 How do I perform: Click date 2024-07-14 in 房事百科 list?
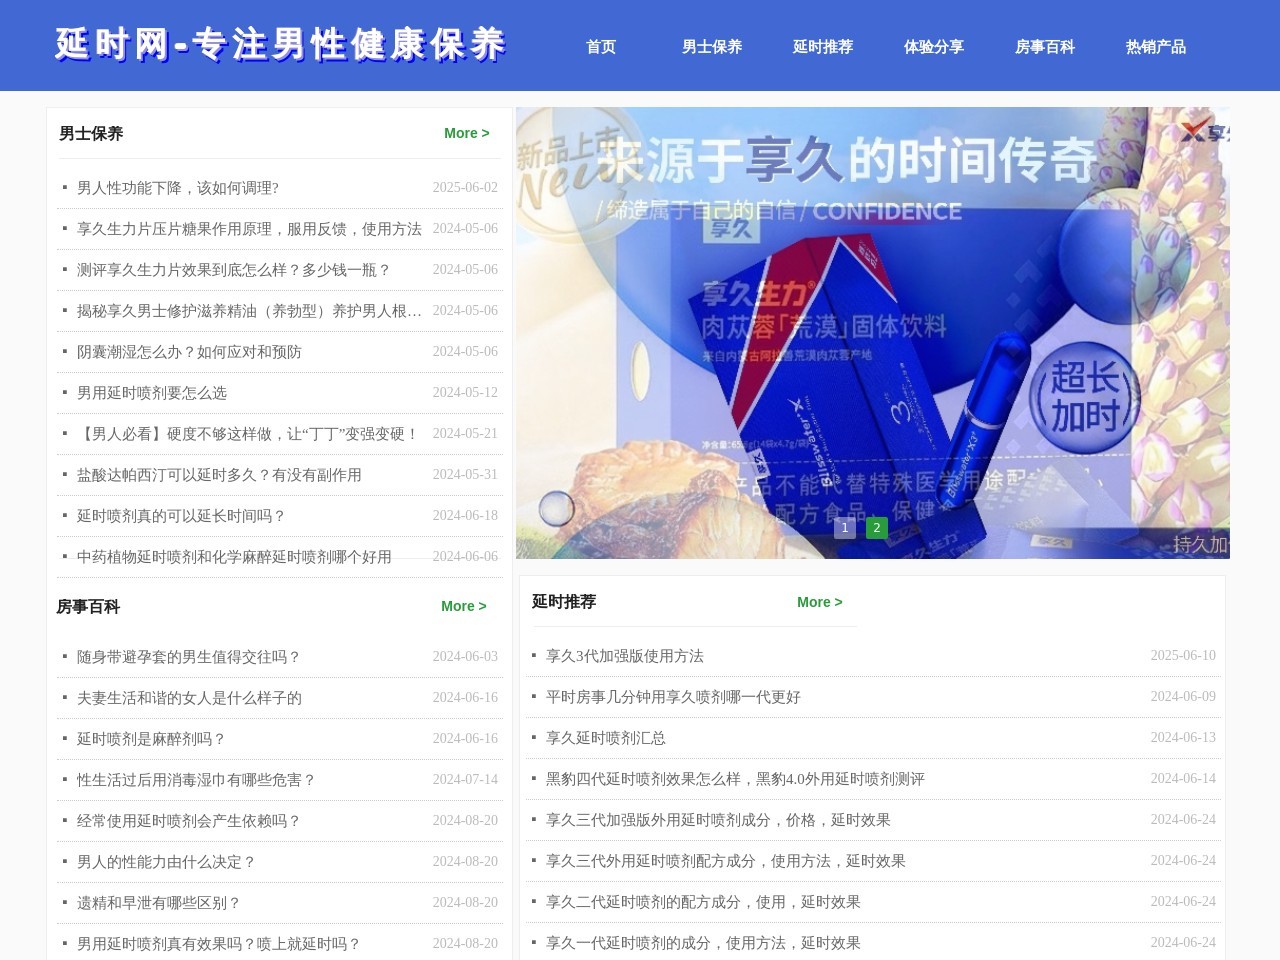pyautogui.click(x=465, y=780)
